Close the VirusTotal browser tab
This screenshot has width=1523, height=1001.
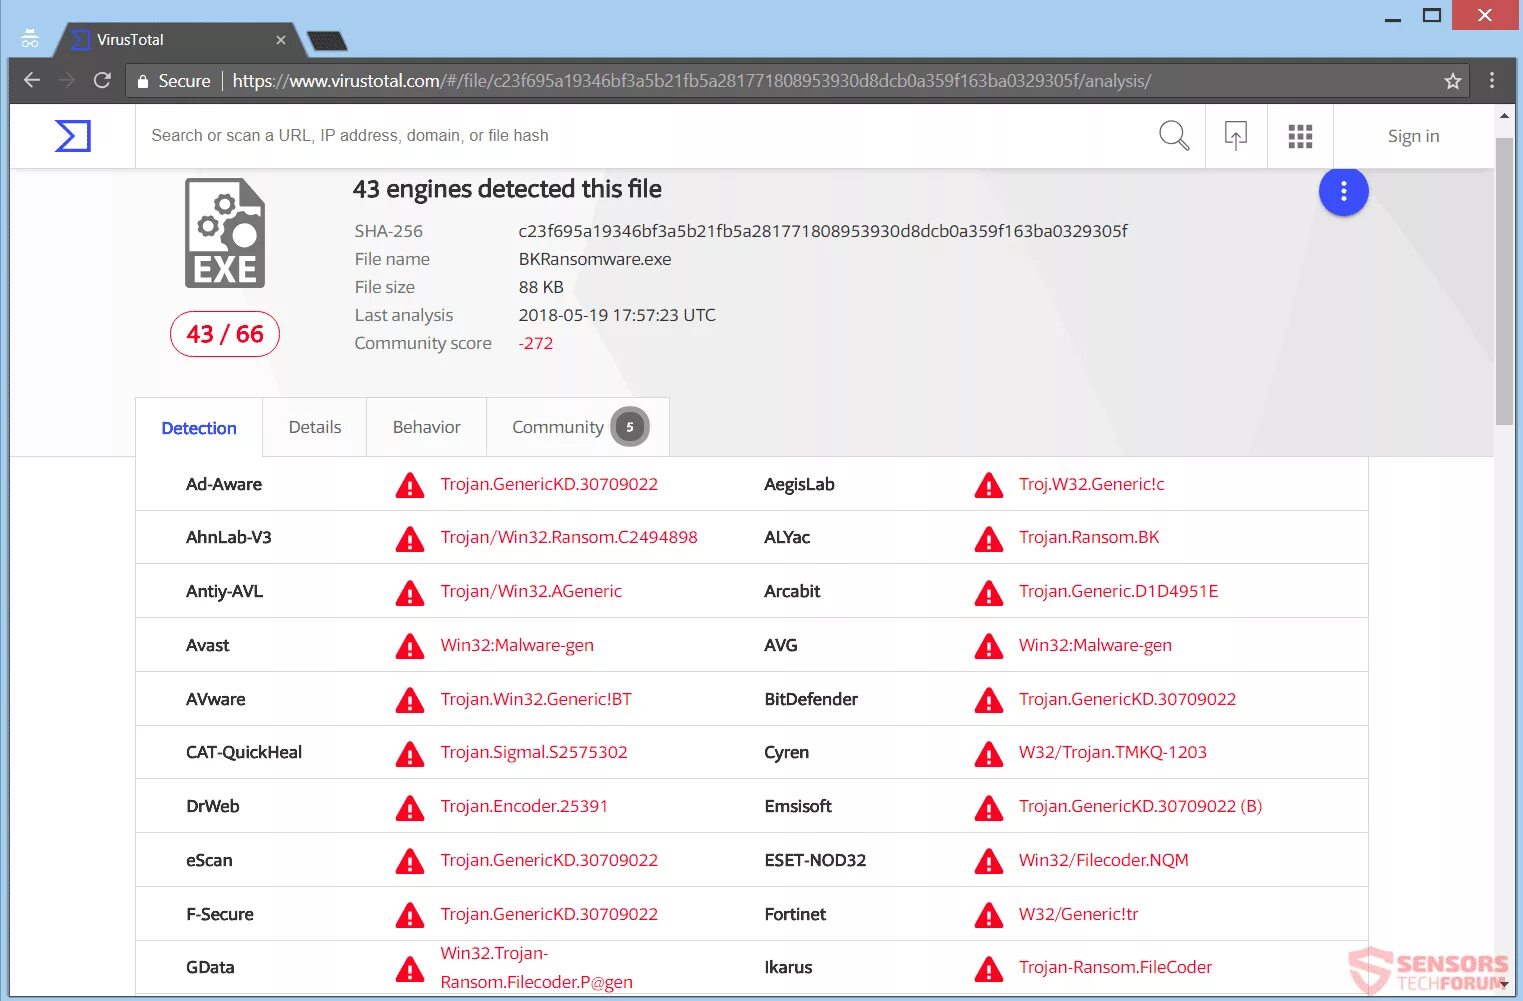coord(281,40)
